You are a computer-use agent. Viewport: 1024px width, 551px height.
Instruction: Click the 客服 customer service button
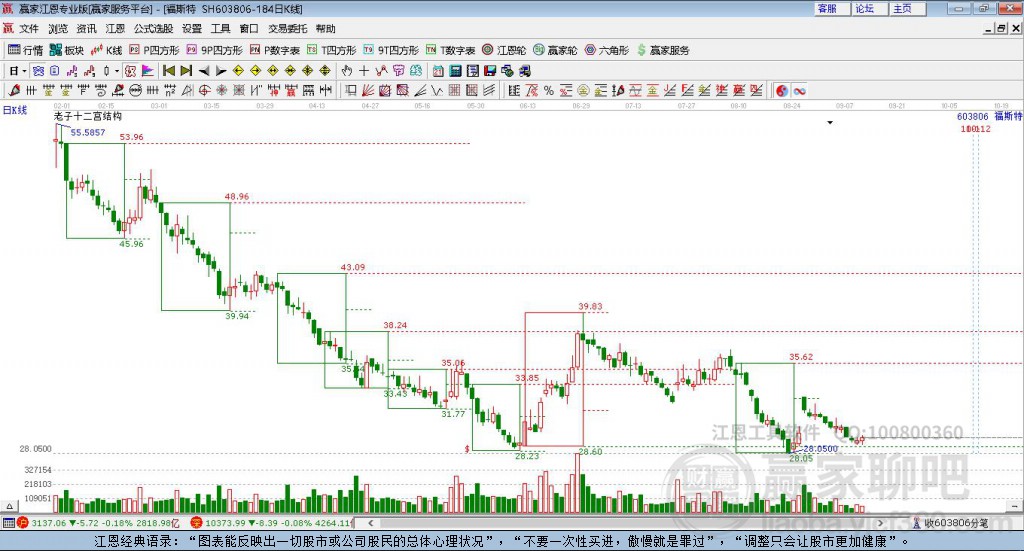pos(832,8)
